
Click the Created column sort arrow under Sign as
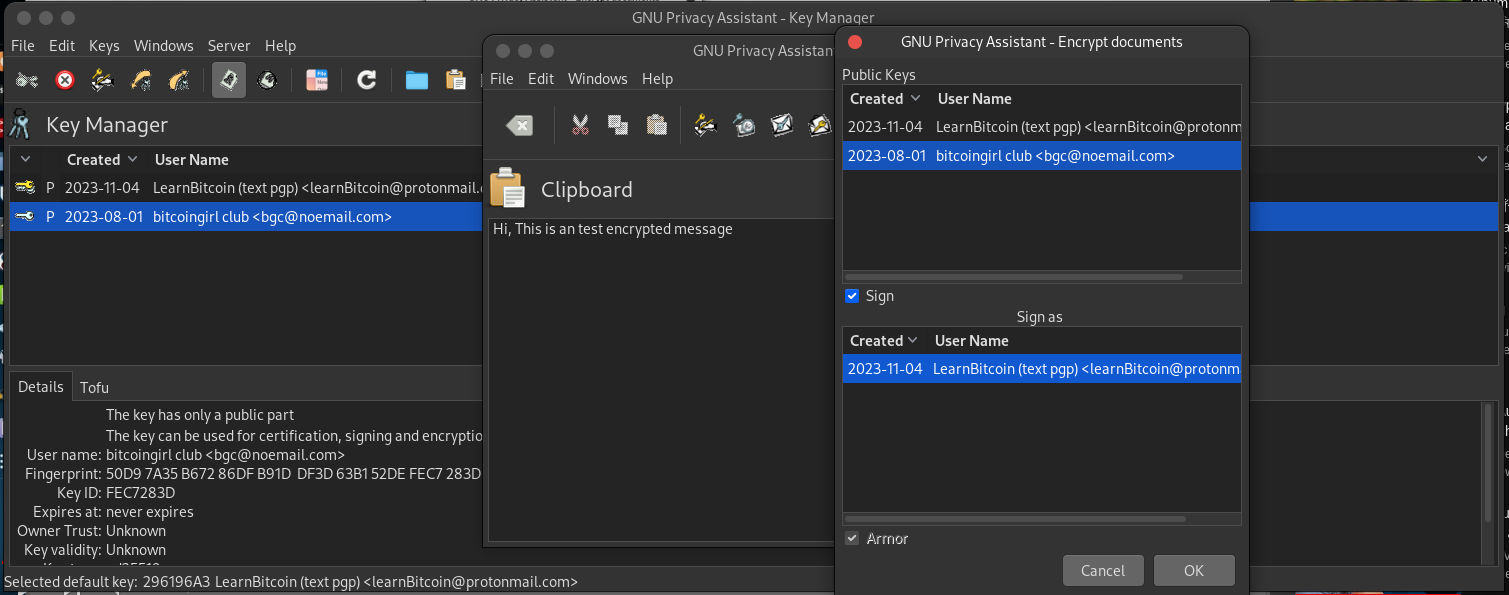tap(911, 341)
